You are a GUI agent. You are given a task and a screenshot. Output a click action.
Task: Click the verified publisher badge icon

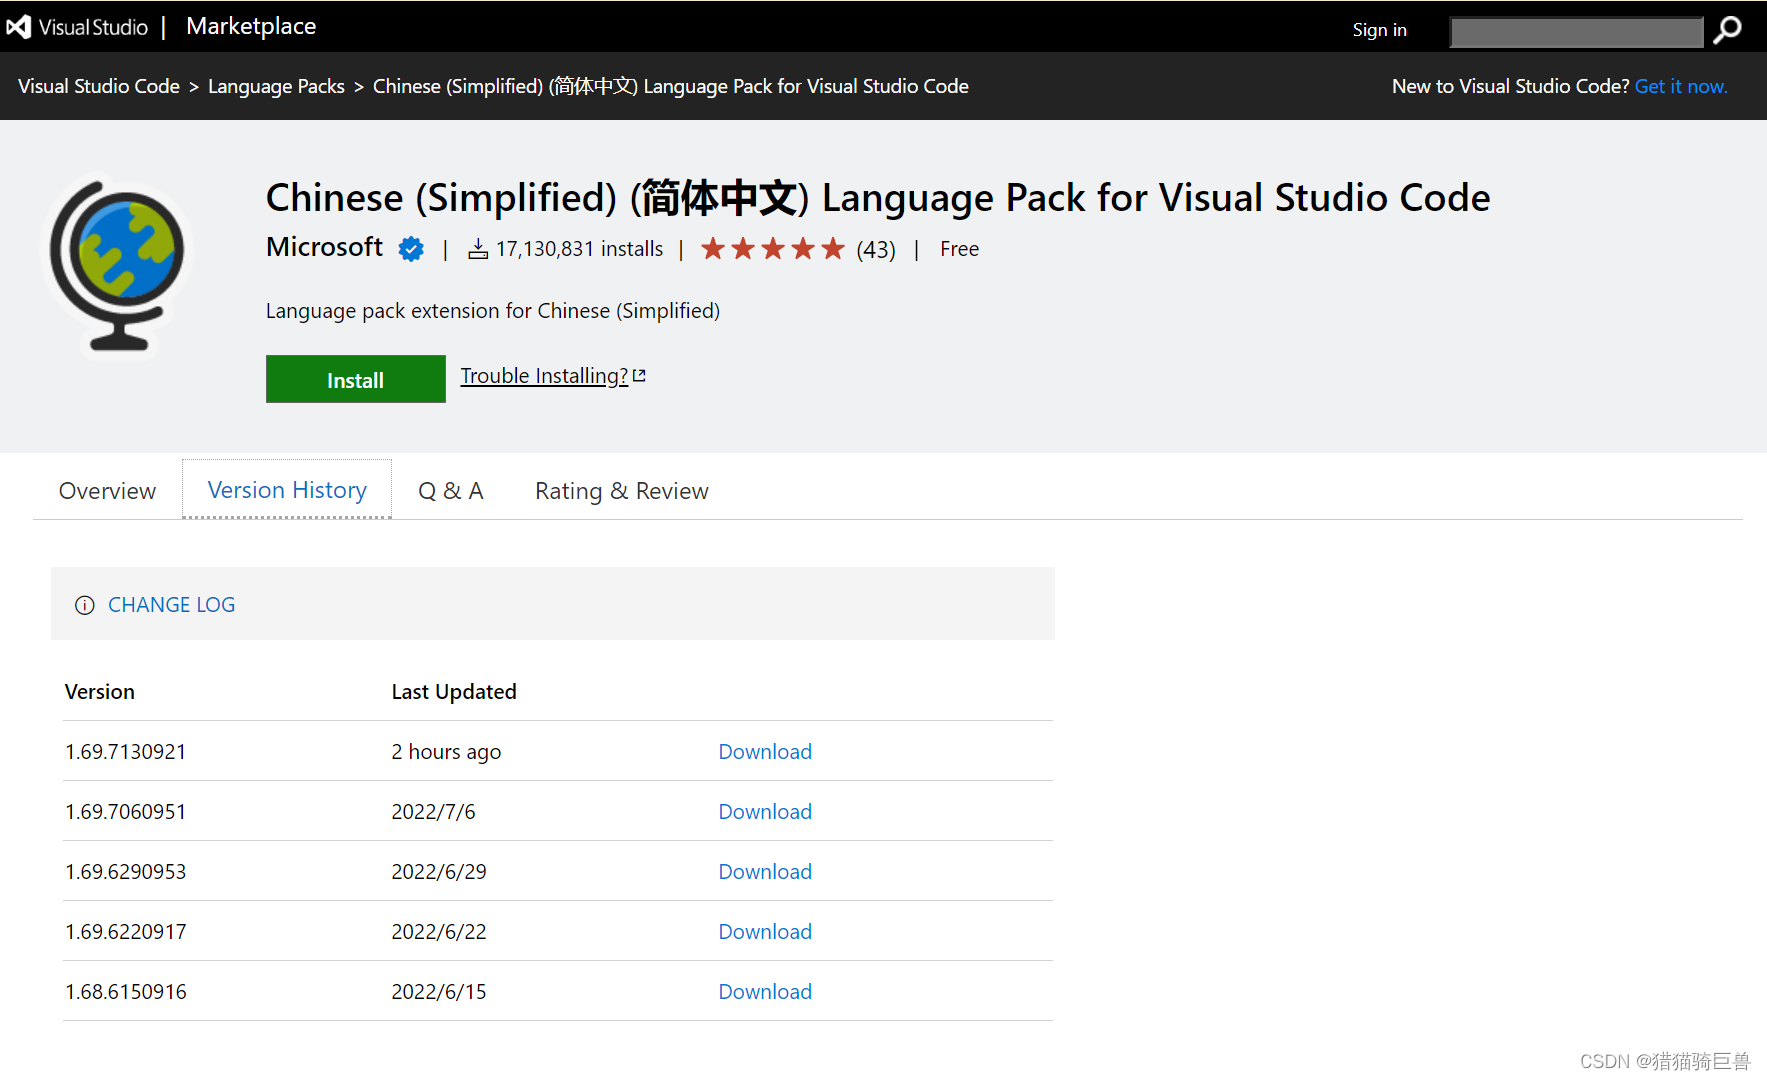[411, 249]
